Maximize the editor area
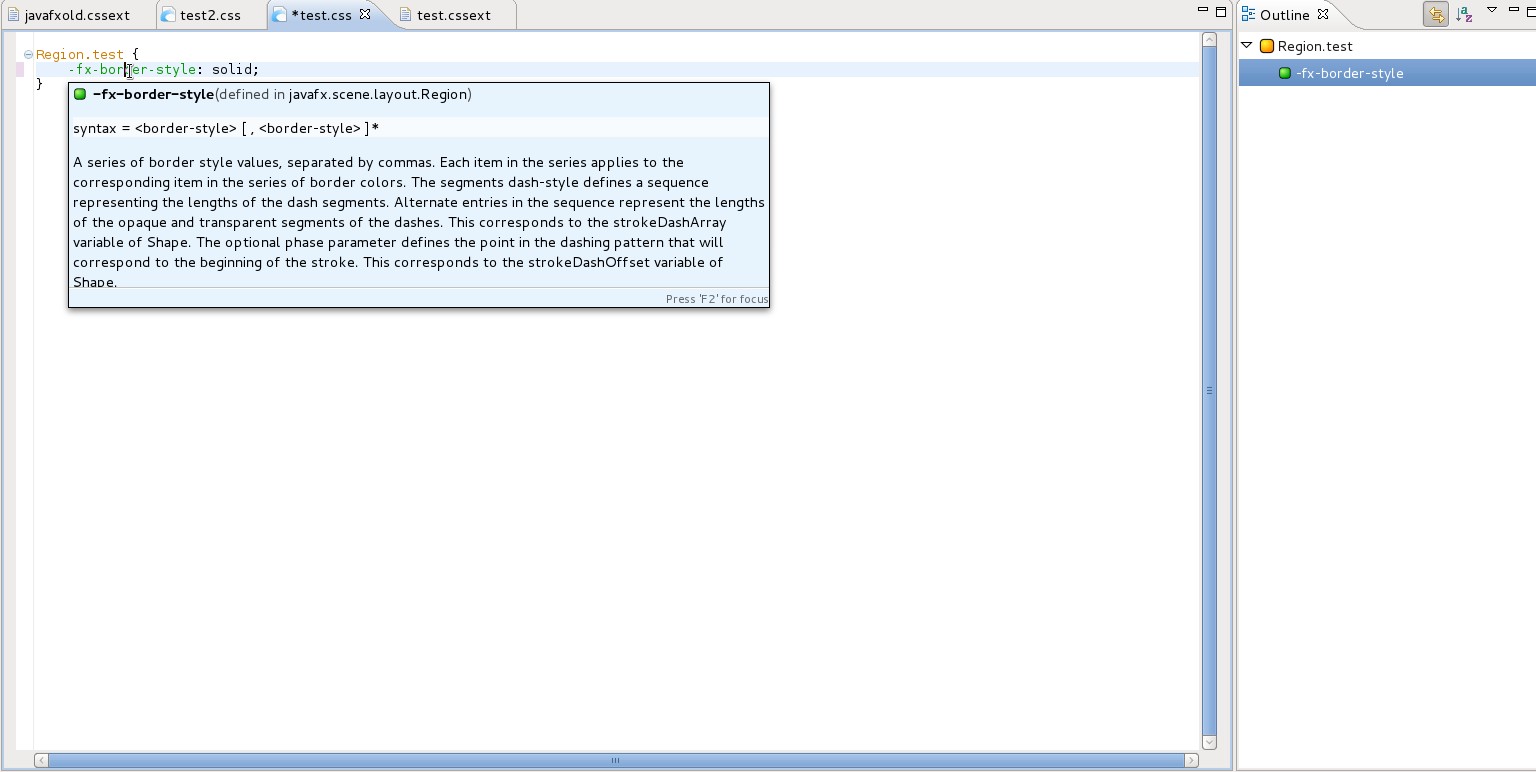 [x=1221, y=12]
